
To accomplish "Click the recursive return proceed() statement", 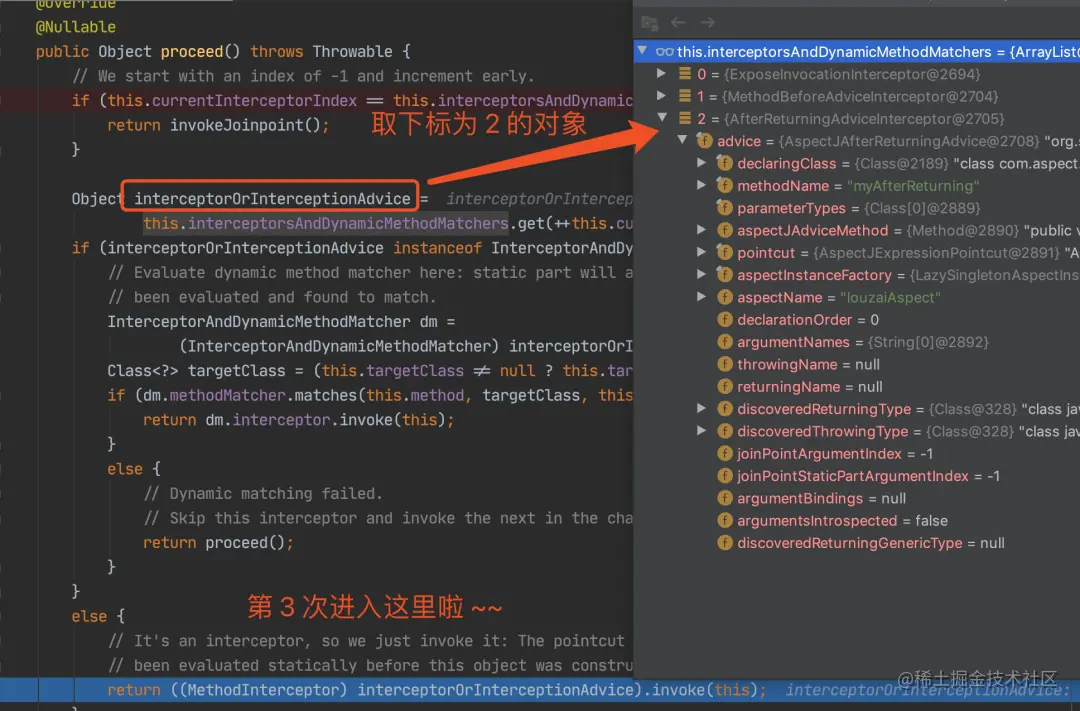I will pos(218,542).
